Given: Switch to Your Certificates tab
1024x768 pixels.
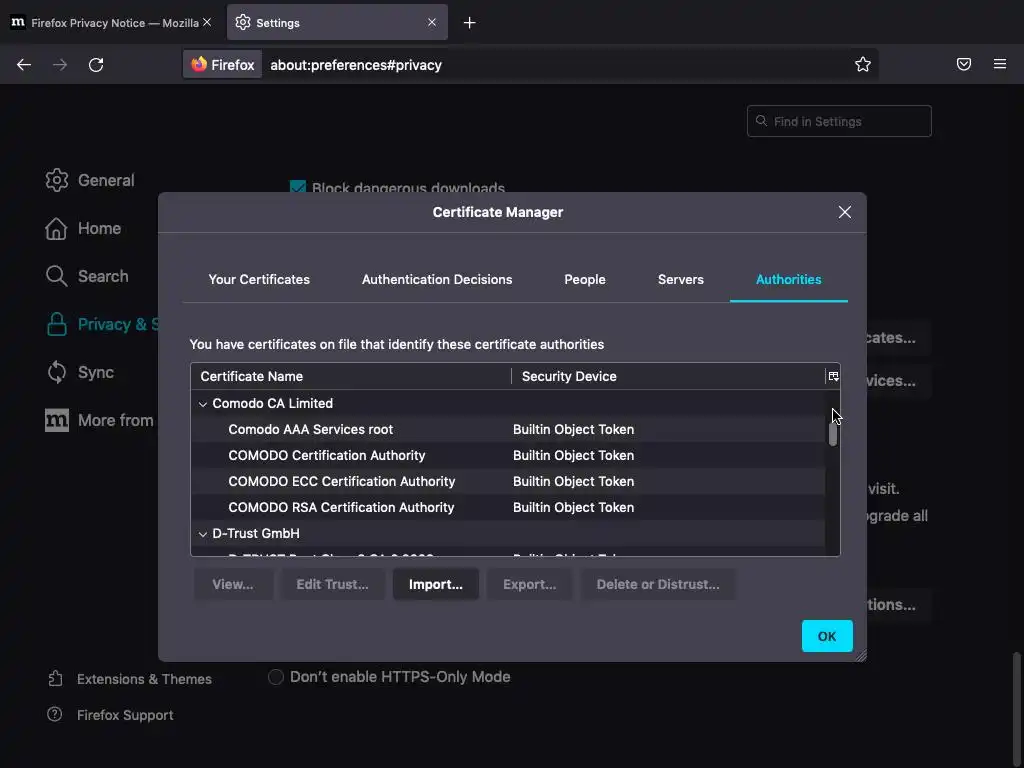Looking at the screenshot, I should click(259, 280).
